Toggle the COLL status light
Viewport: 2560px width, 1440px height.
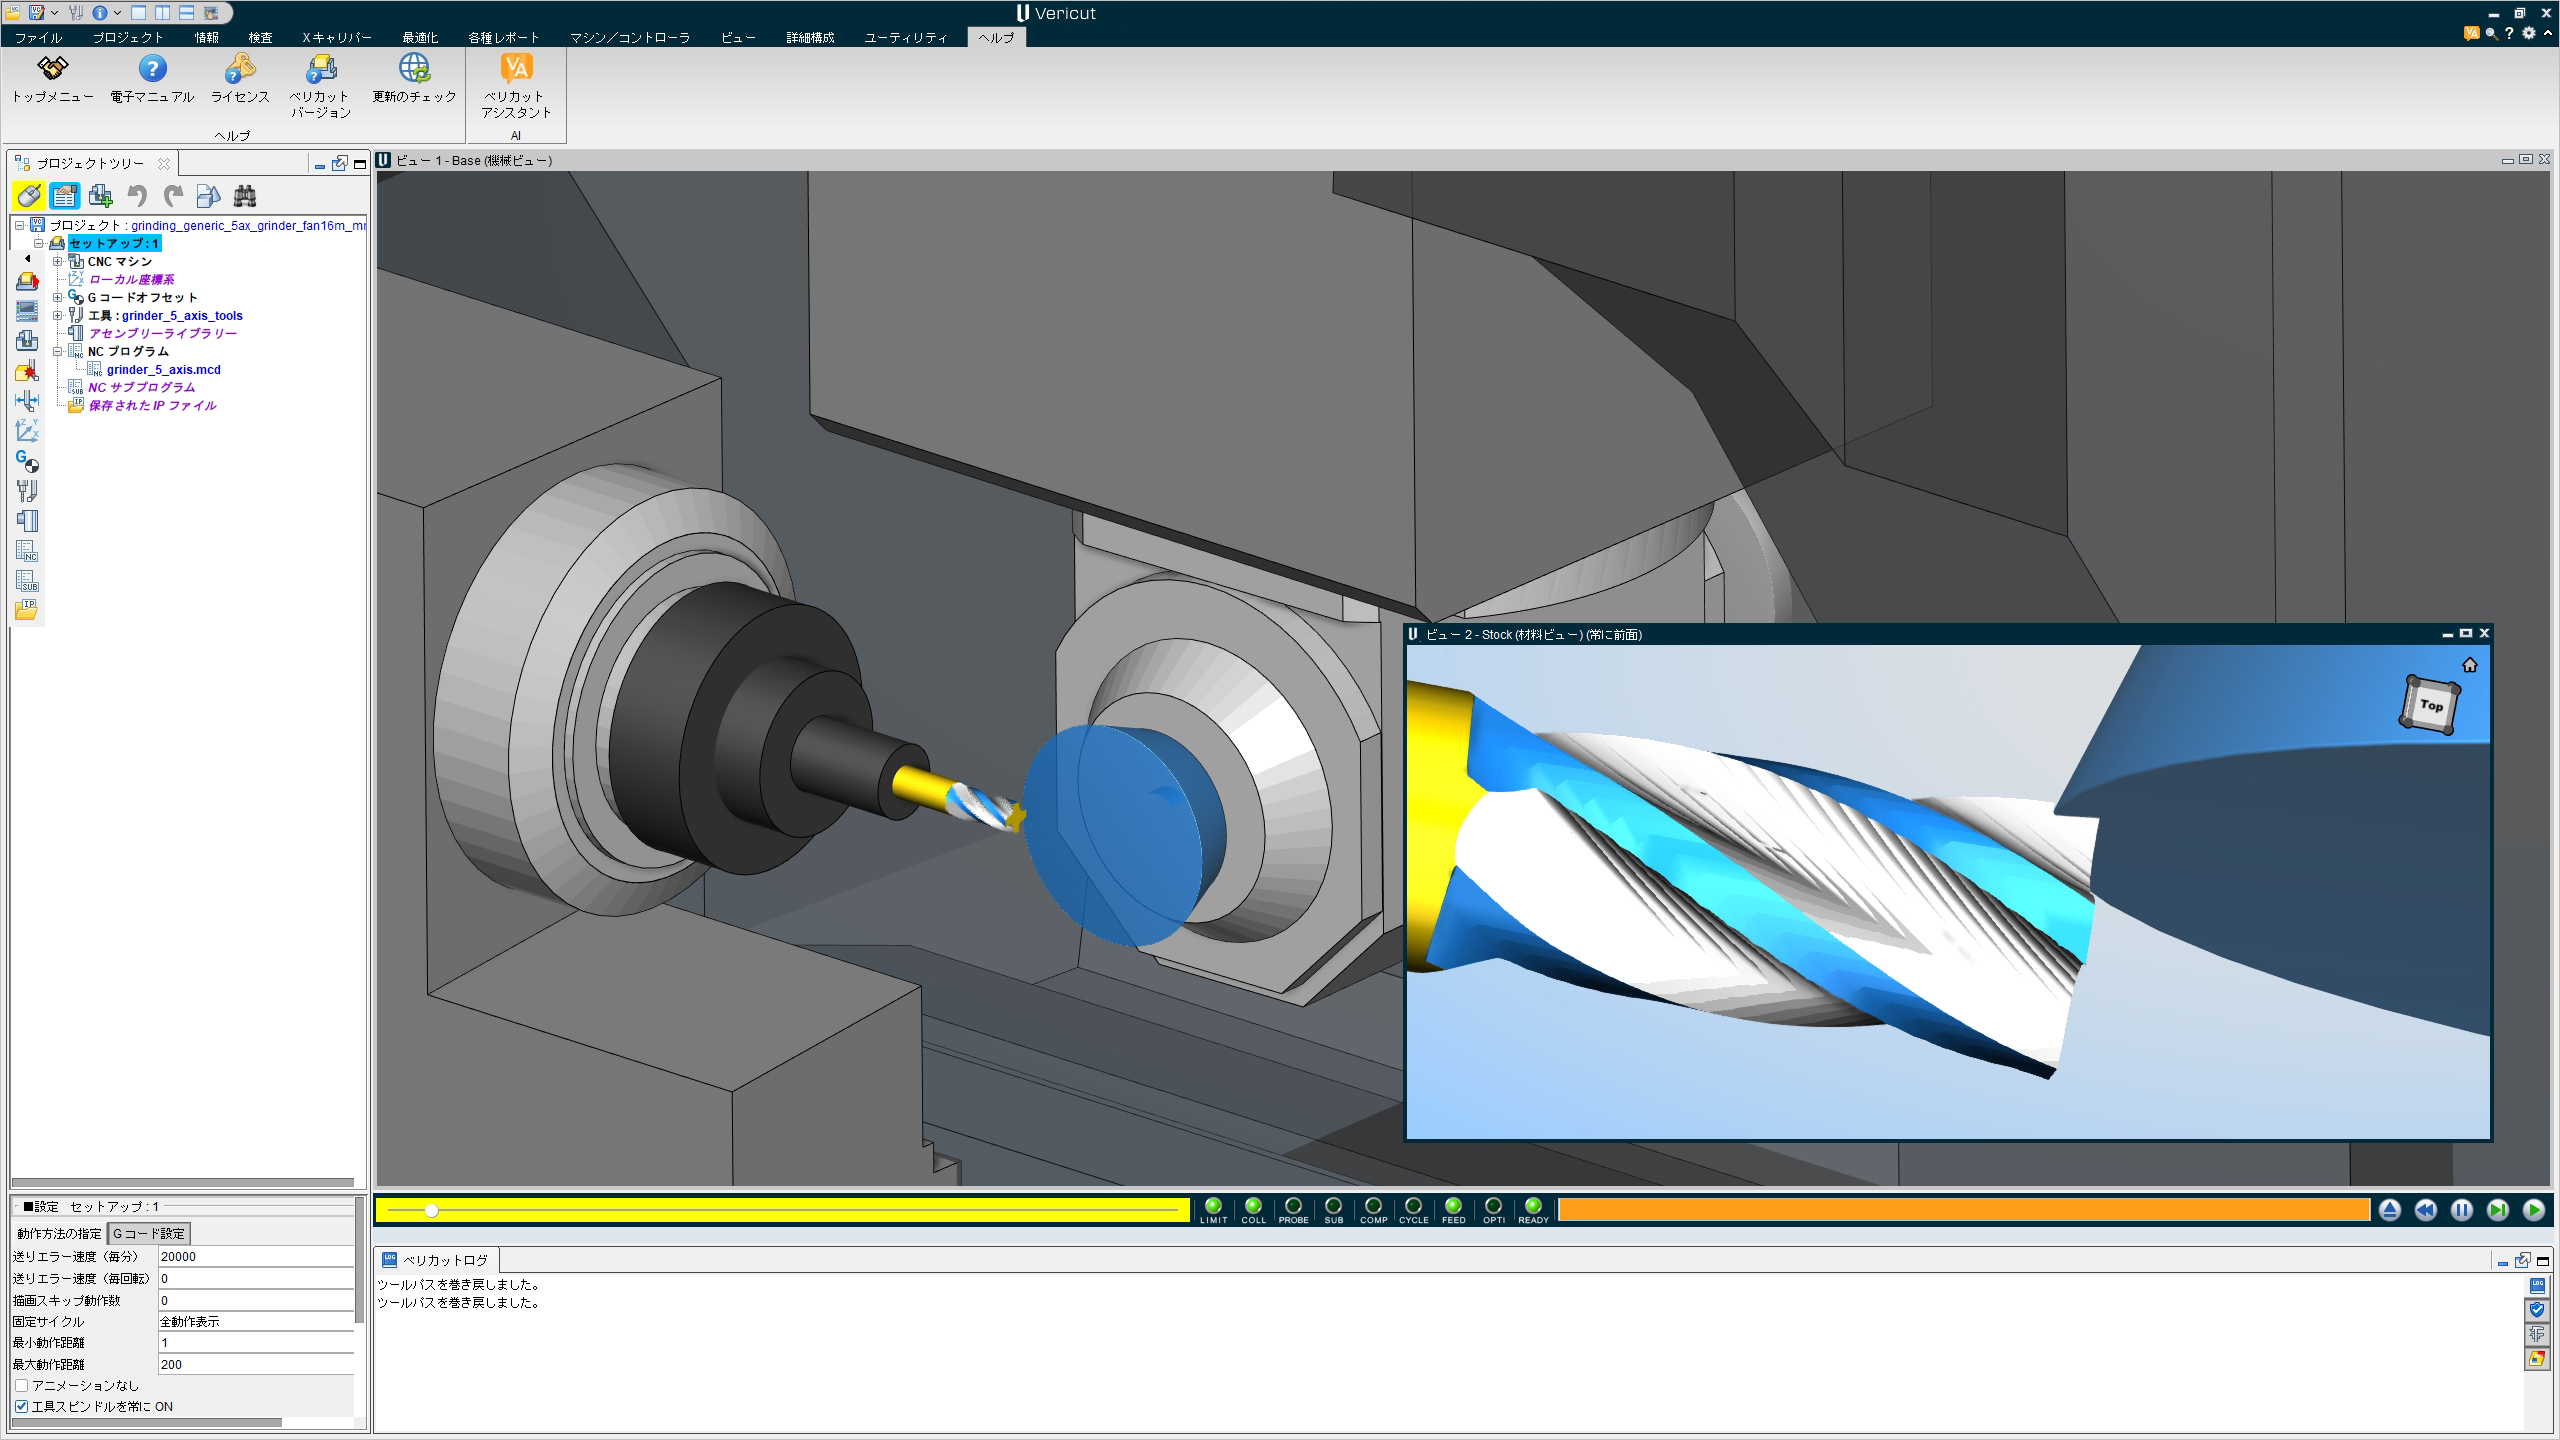1253,1206
